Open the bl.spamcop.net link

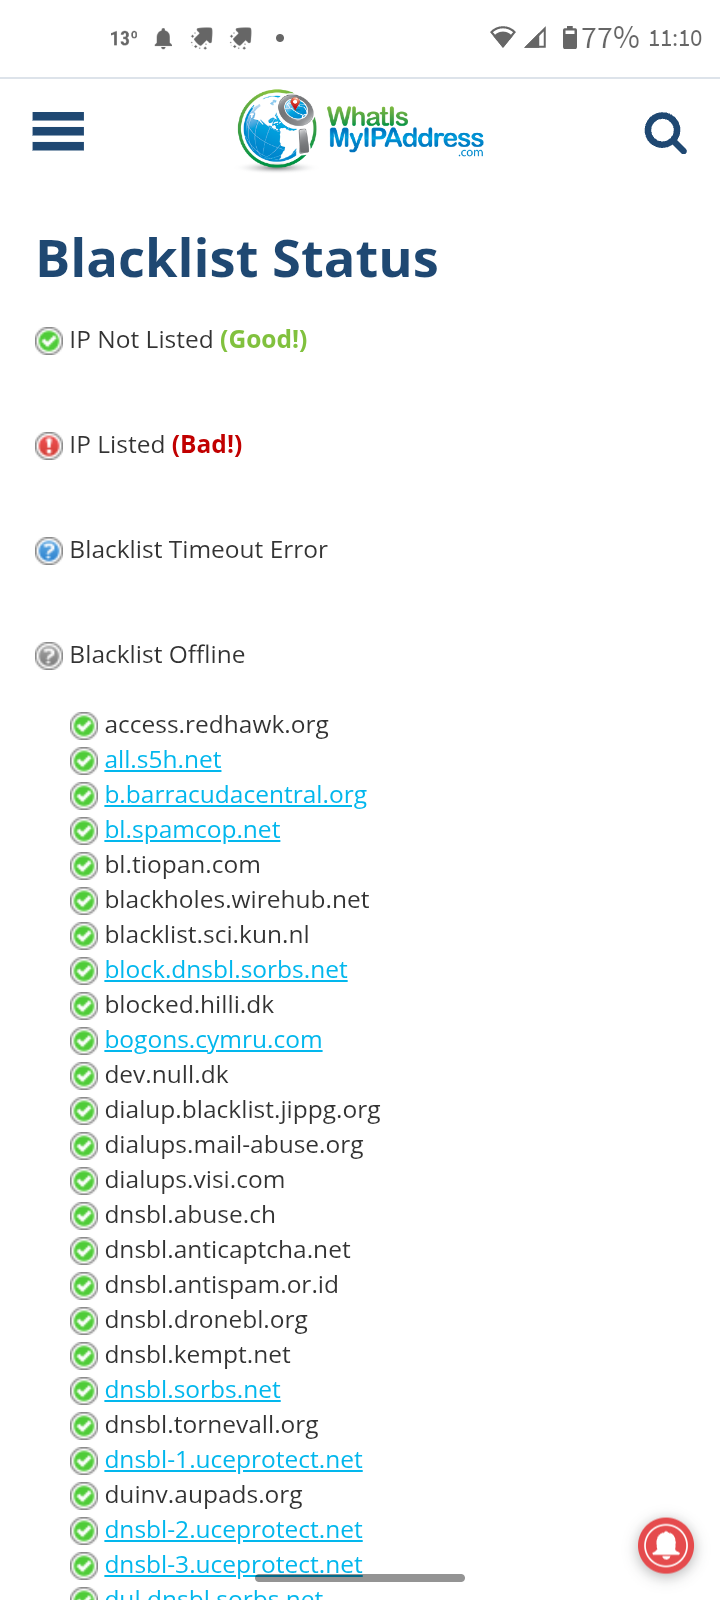coord(192,830)
